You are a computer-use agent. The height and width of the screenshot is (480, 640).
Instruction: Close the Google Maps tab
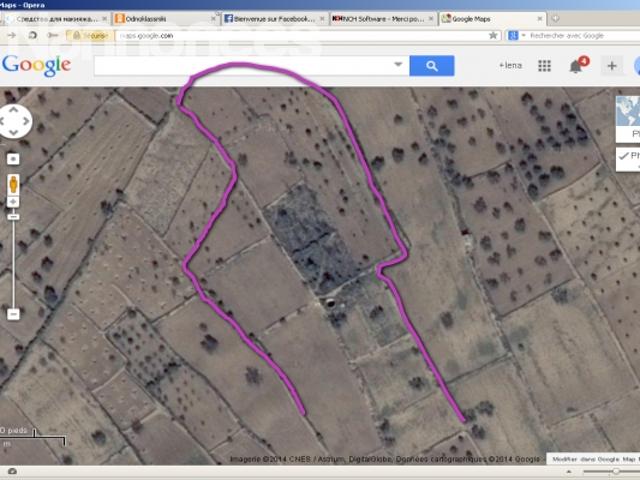tap(540, 19)
